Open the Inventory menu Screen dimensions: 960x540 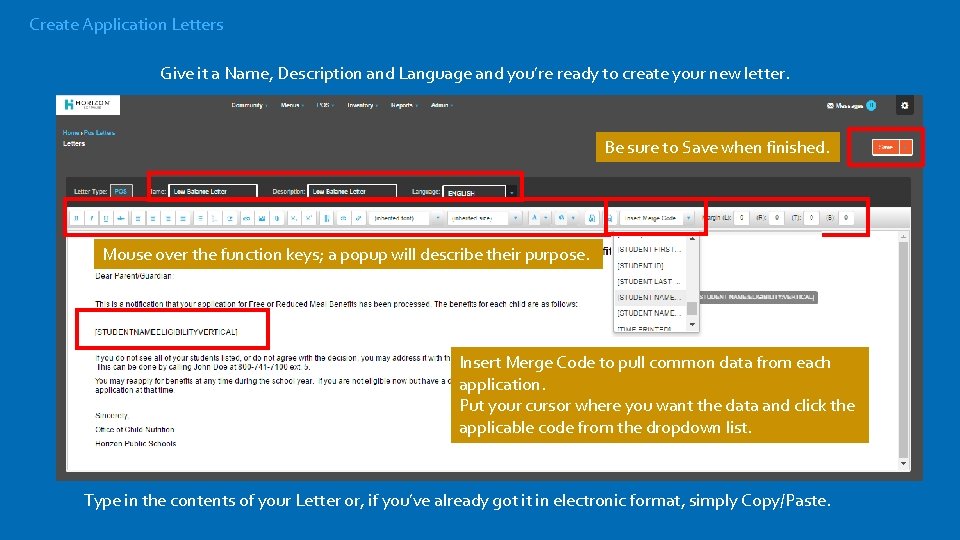click(362, 105)
